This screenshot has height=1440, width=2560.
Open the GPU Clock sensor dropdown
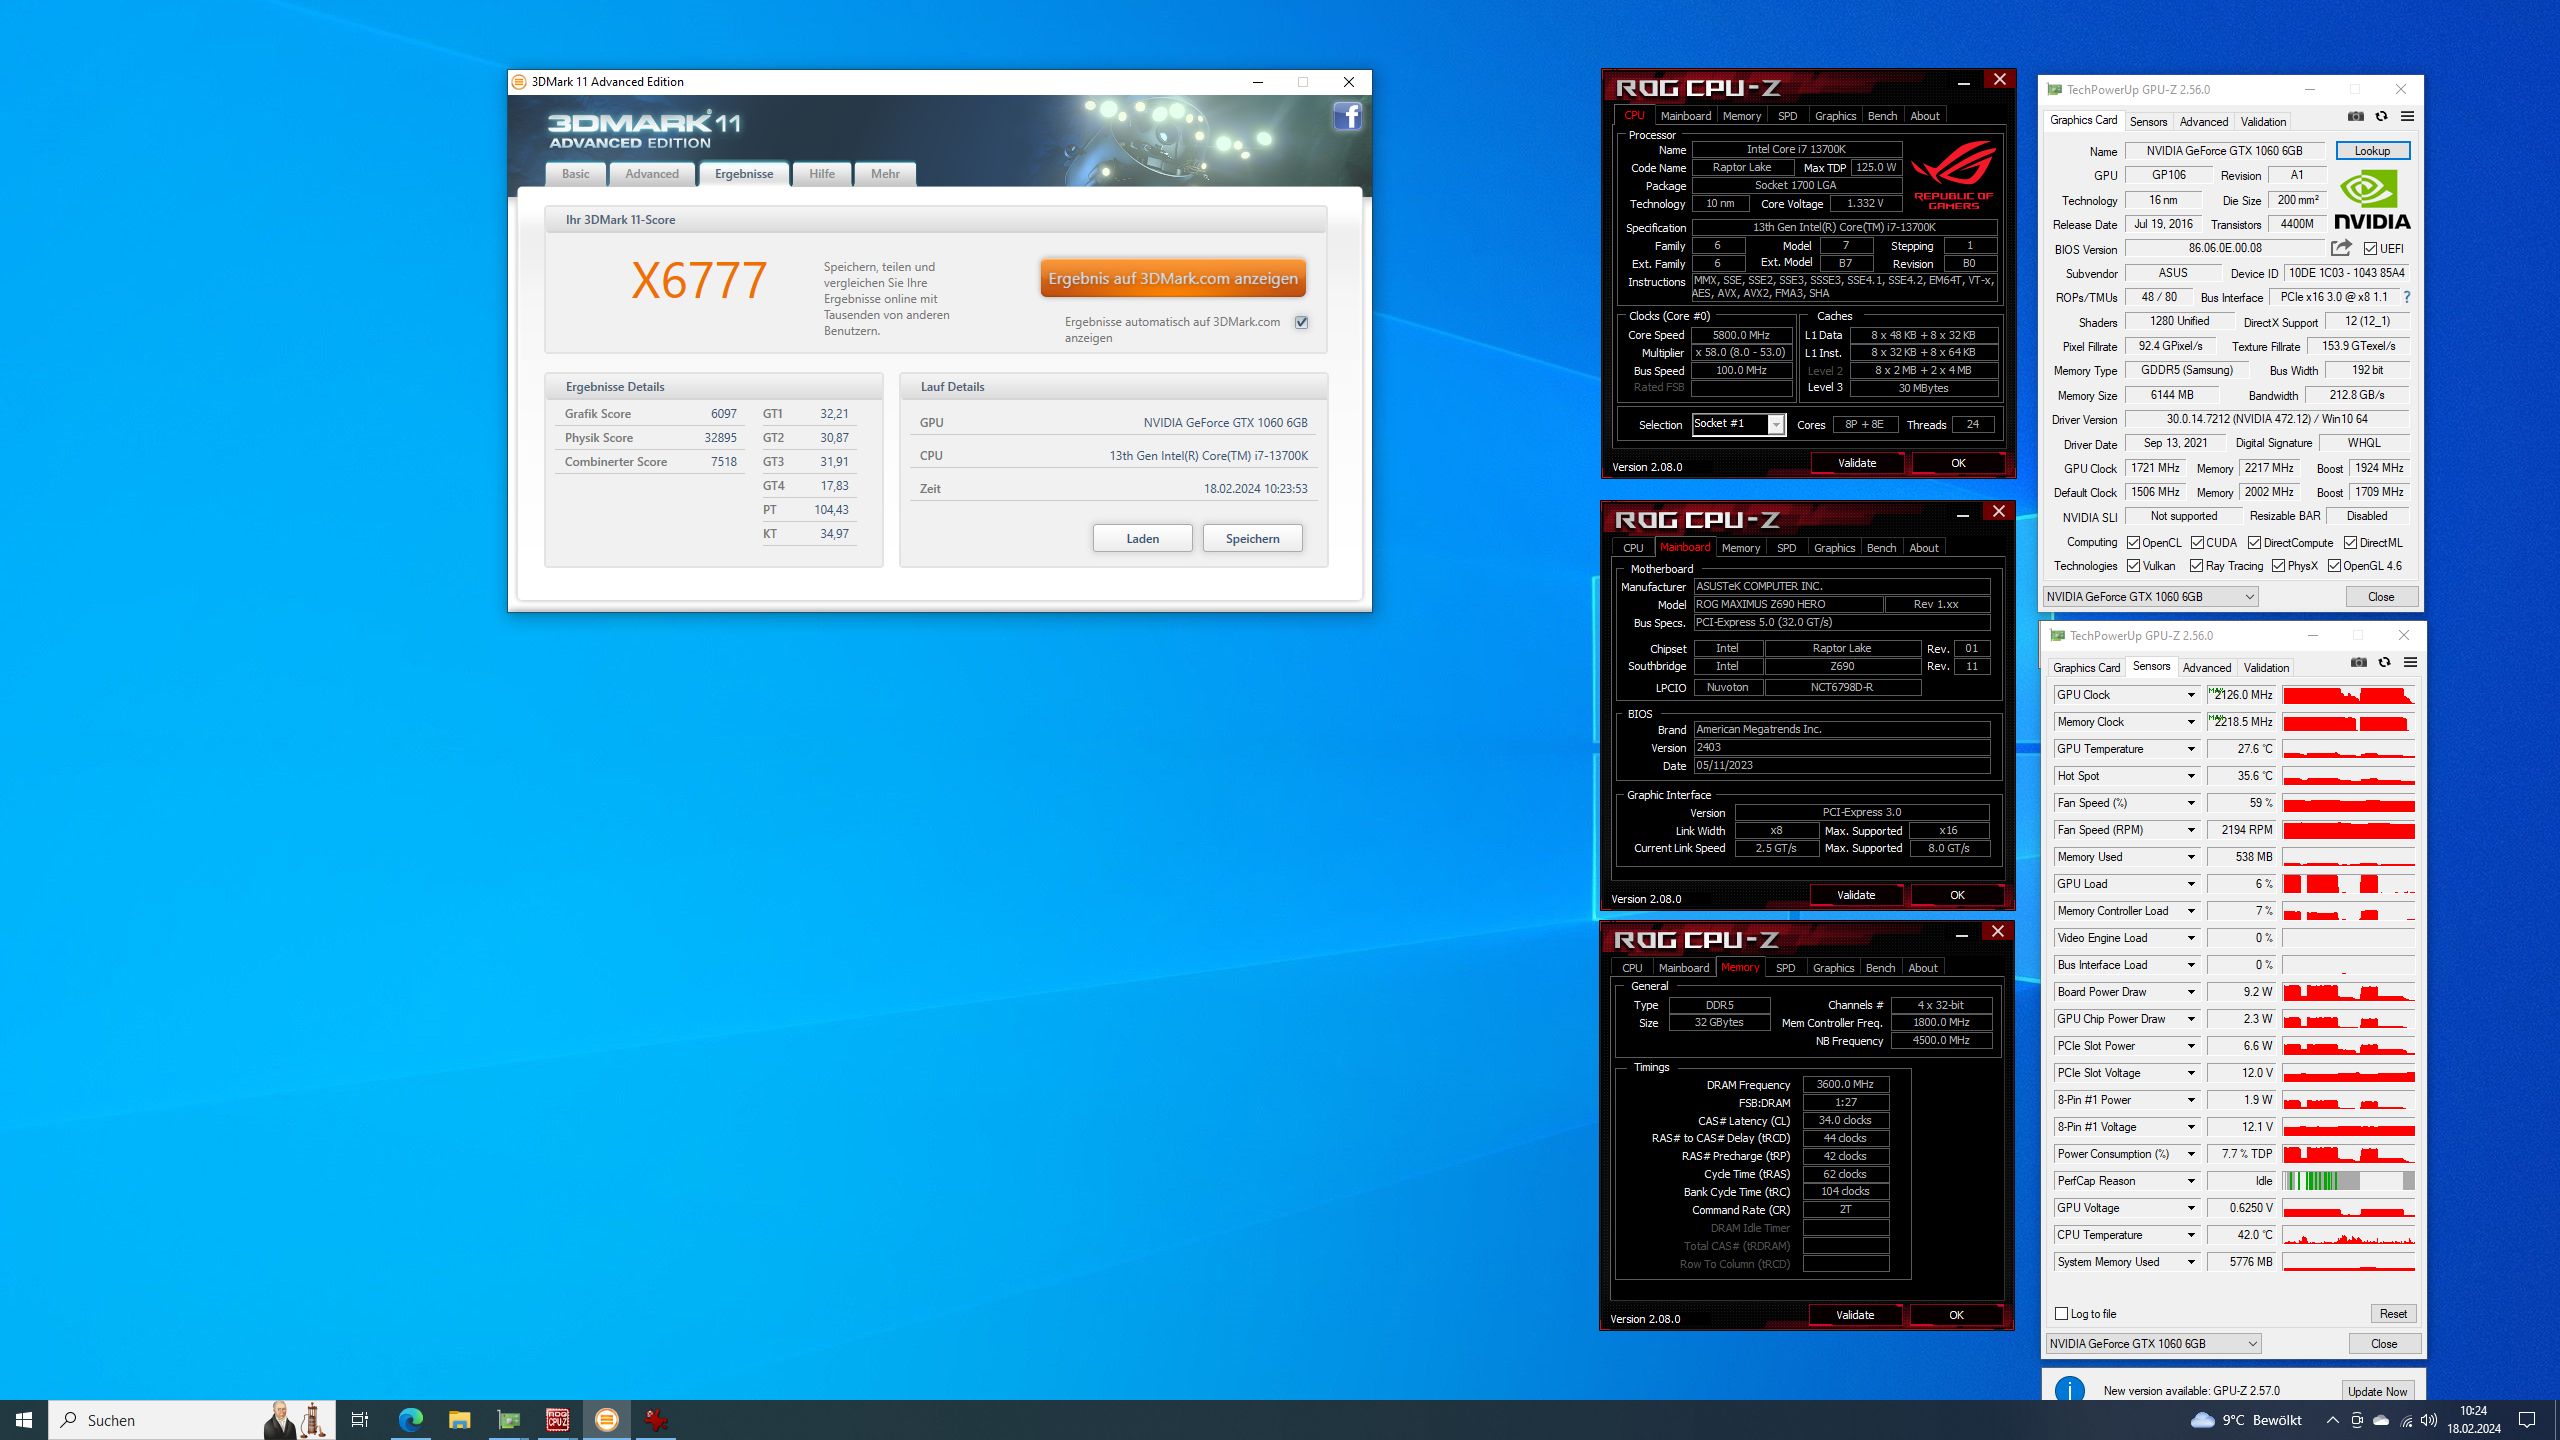pos(2190,695)
